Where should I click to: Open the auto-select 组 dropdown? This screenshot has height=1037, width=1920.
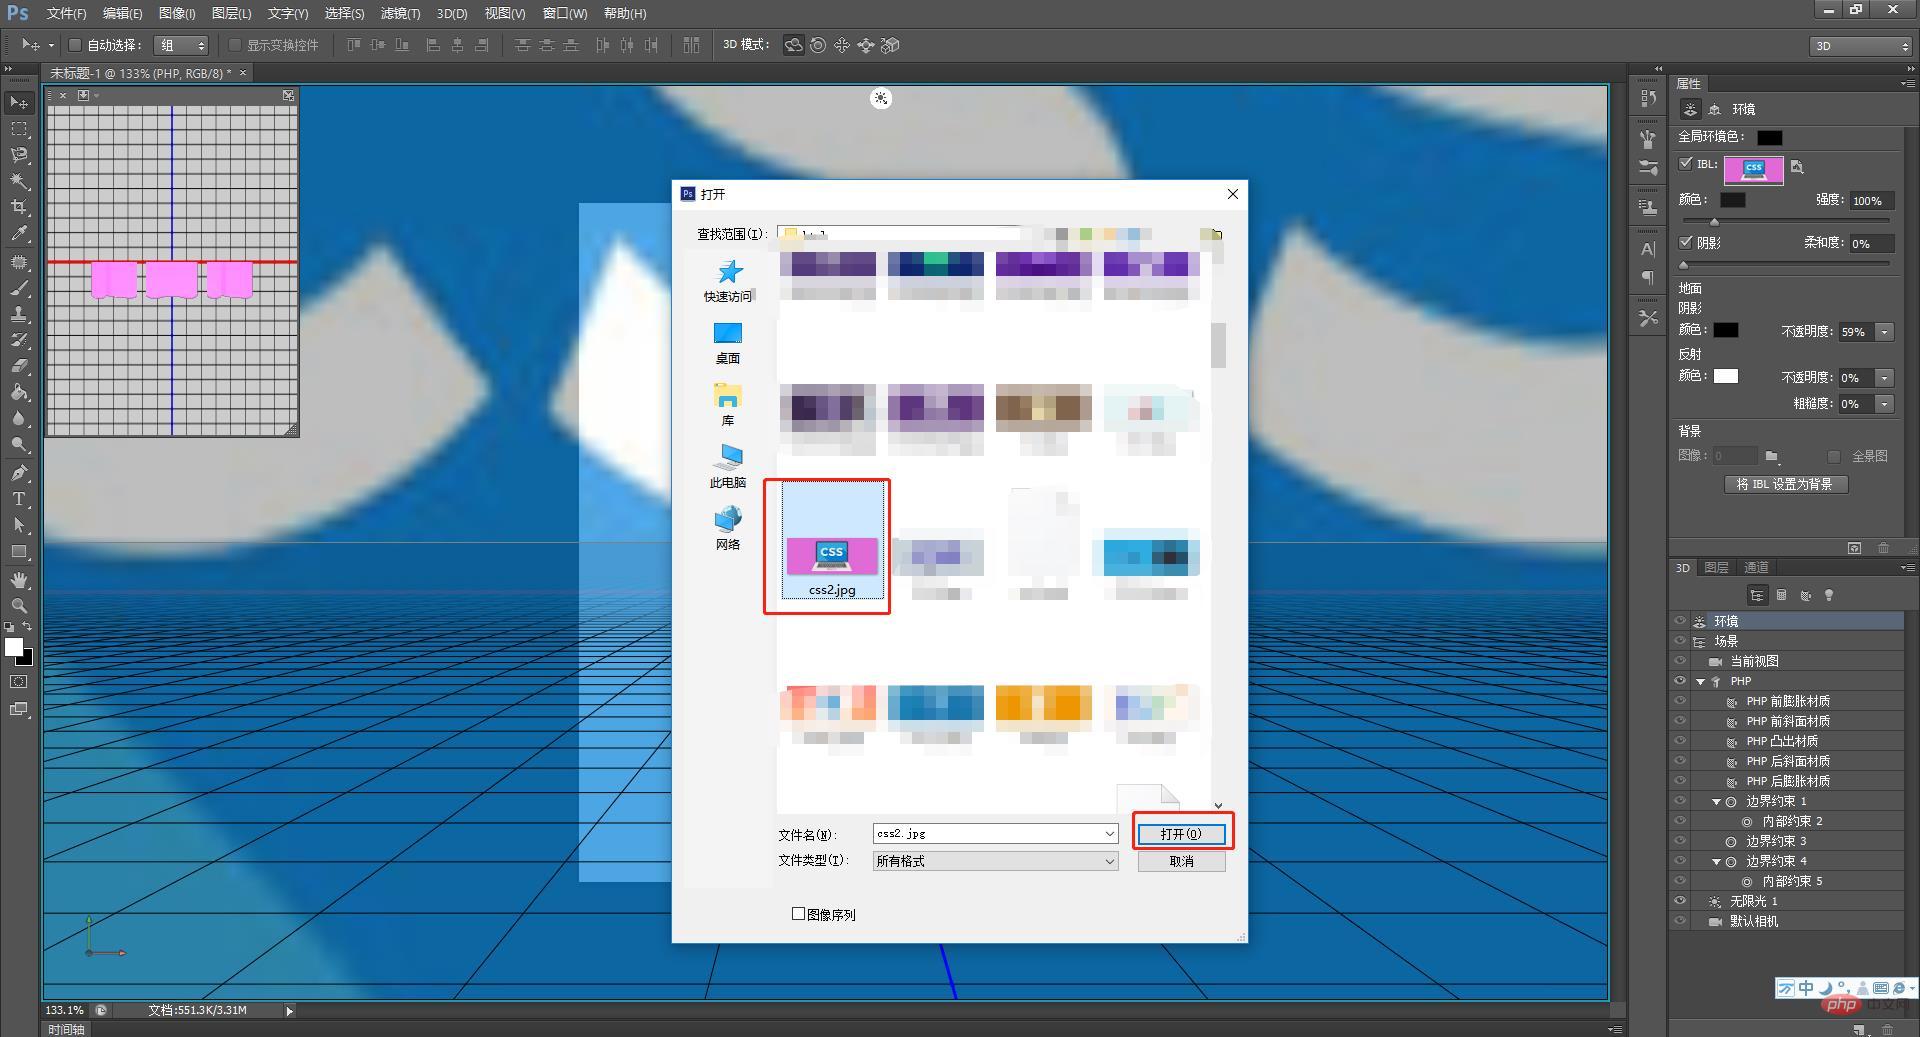[x=181, y=45]
